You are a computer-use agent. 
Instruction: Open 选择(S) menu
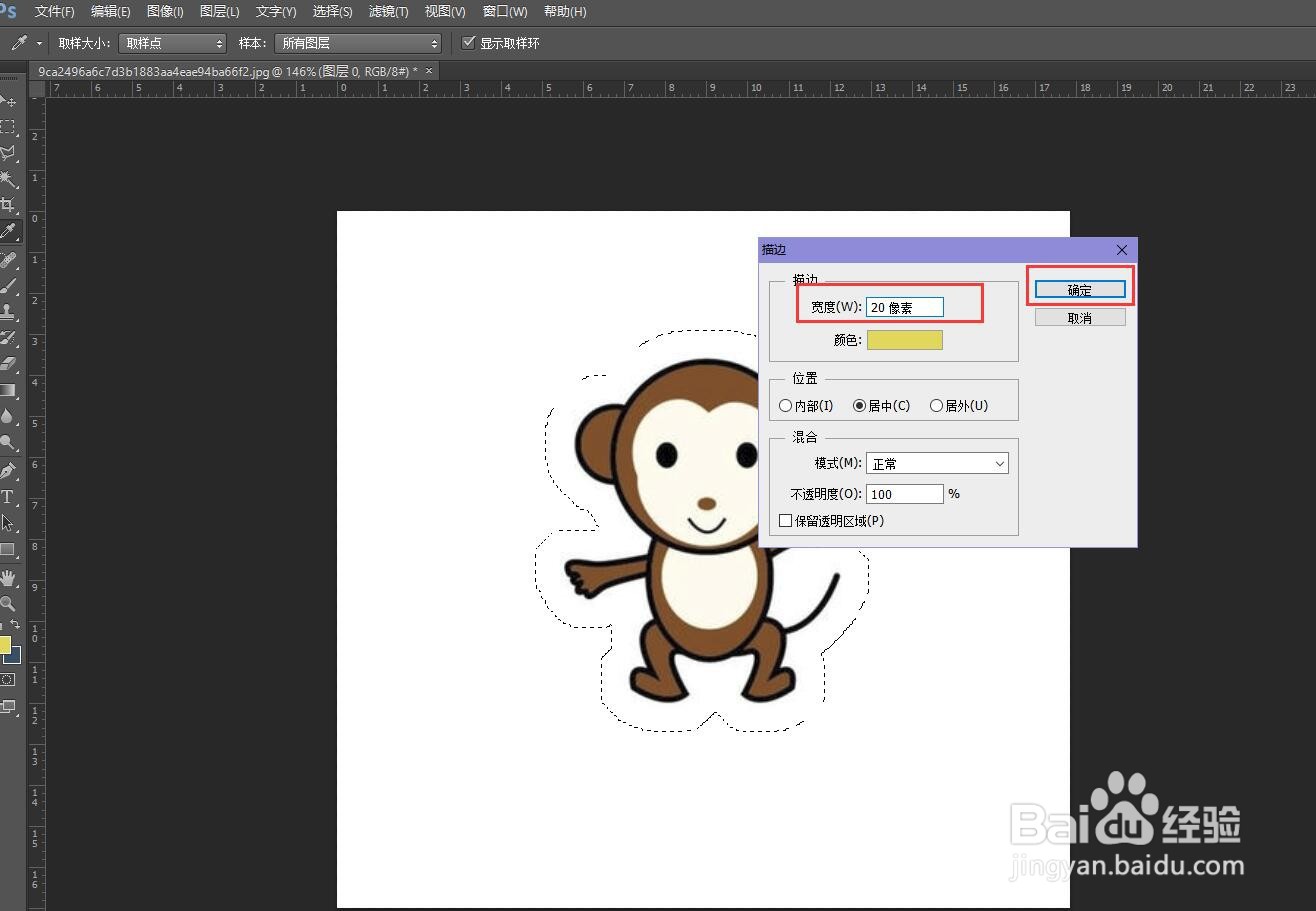[x=333, y=12]
